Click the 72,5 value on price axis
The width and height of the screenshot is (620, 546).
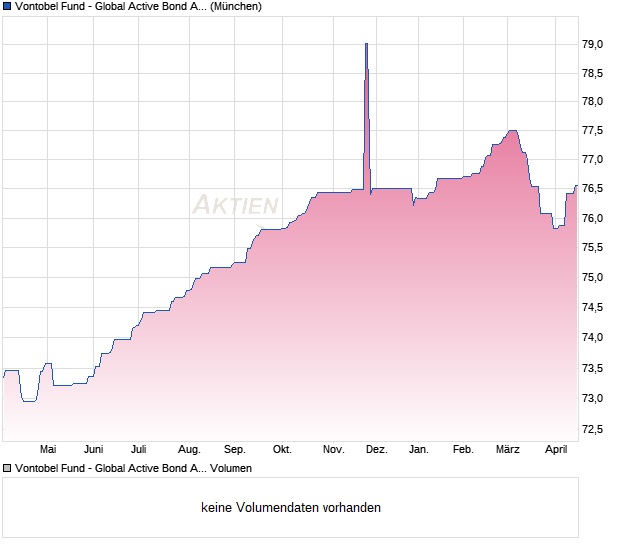(x=593, y=429)
